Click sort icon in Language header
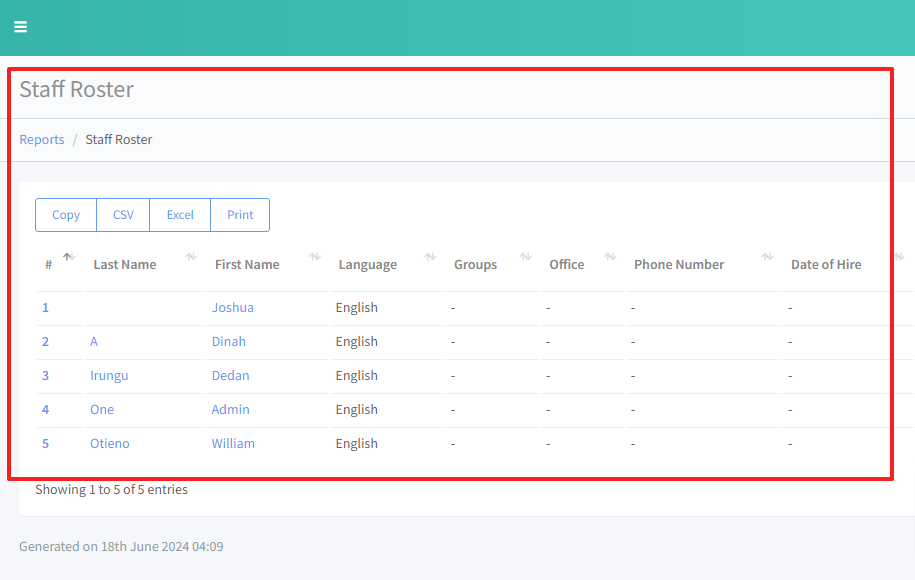Screen dimensions: 915x580 pos(430,257)
